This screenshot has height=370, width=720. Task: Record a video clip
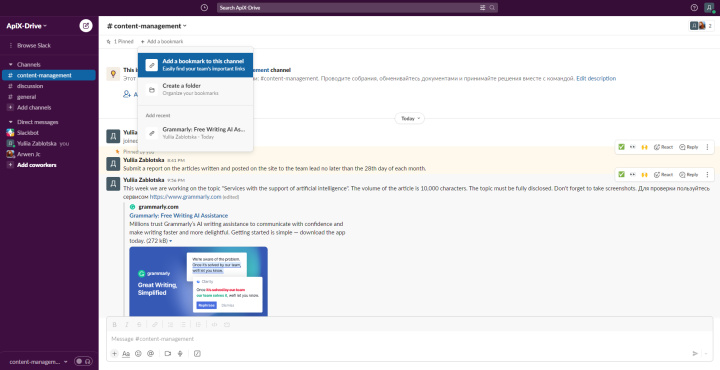[x=168, y=353]
